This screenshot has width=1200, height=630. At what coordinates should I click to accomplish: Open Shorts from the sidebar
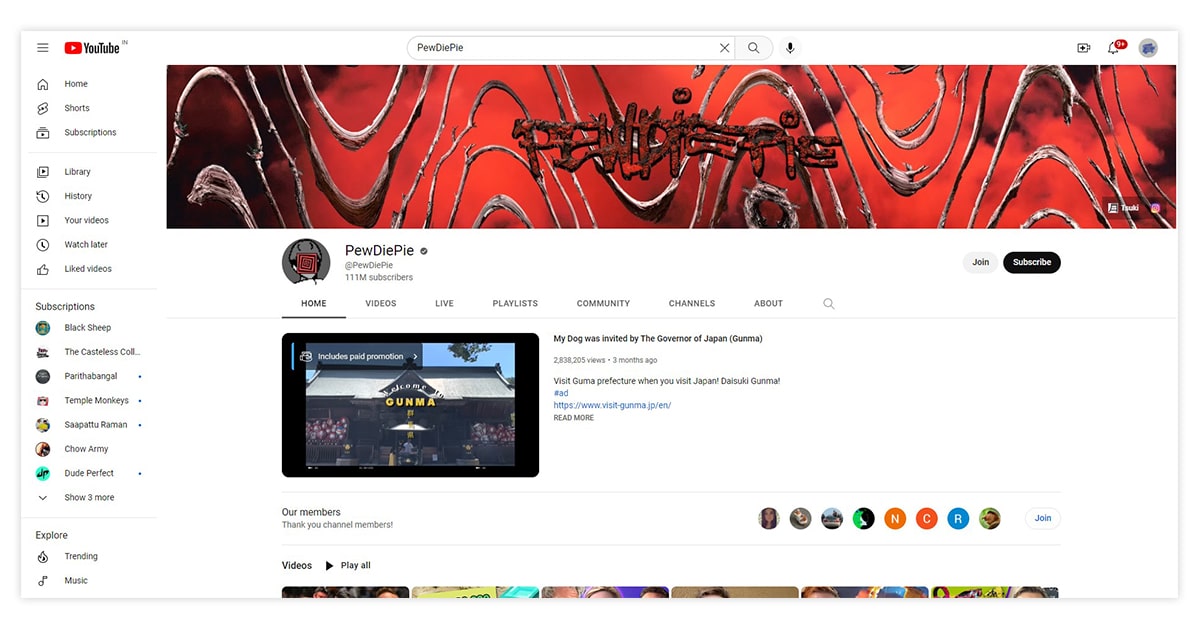[77, 108]
